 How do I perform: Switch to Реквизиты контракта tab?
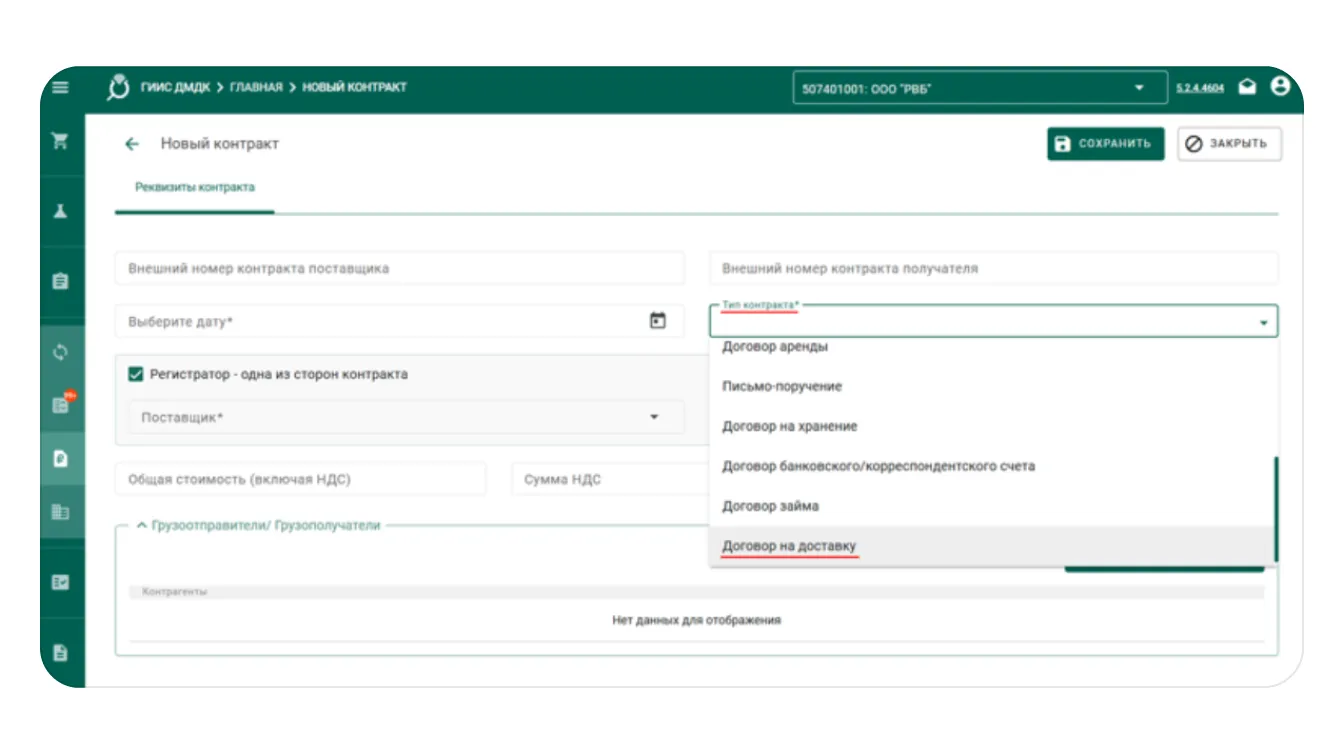point(195,187)
